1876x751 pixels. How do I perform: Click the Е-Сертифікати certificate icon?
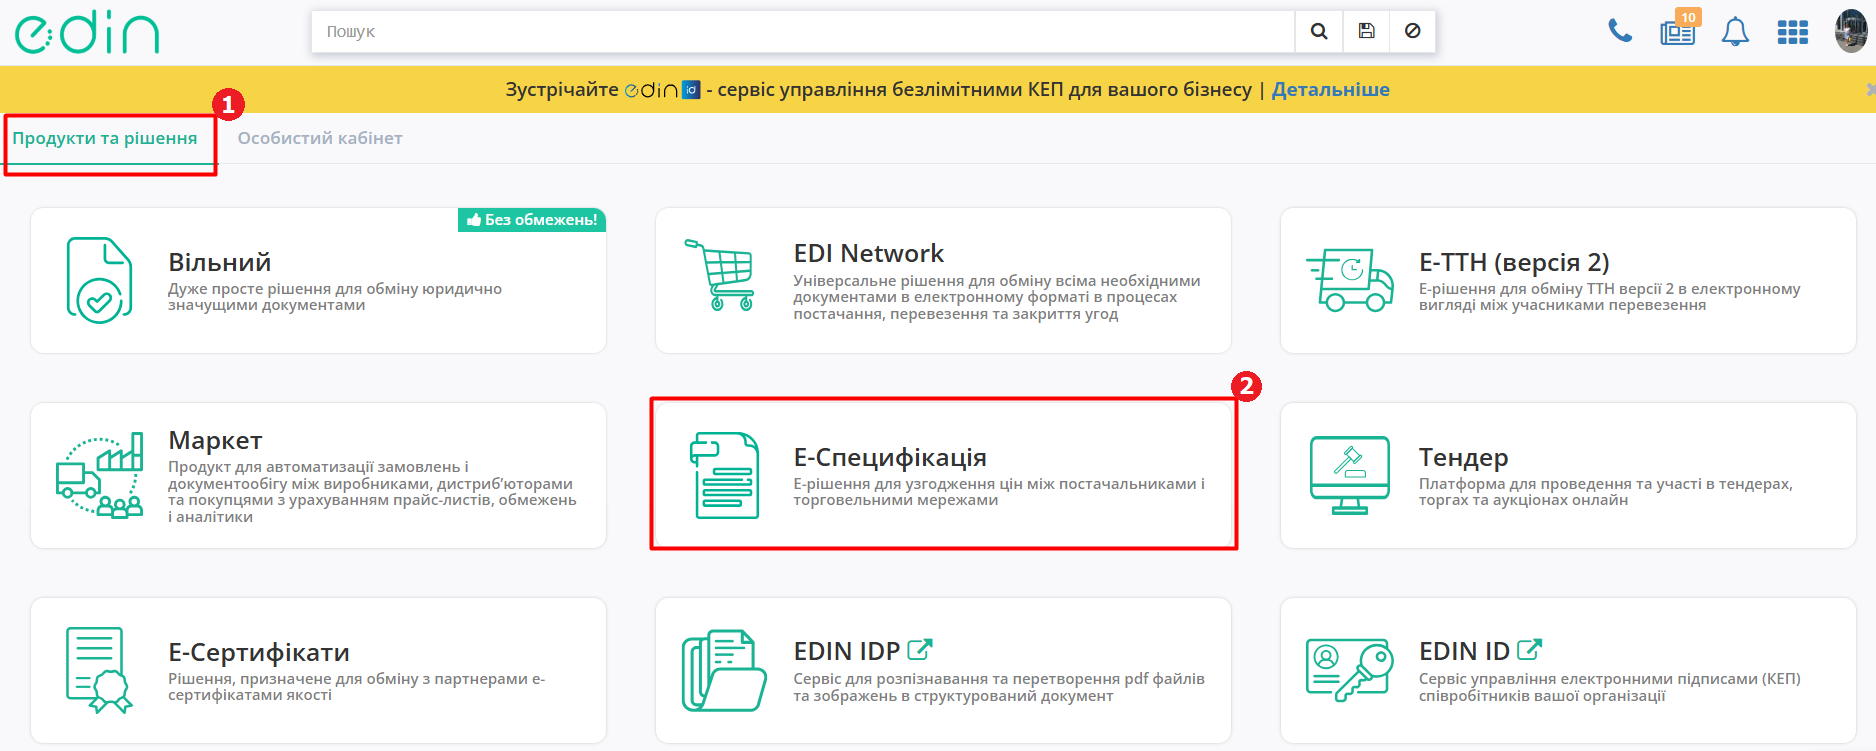tap(99, 670)
